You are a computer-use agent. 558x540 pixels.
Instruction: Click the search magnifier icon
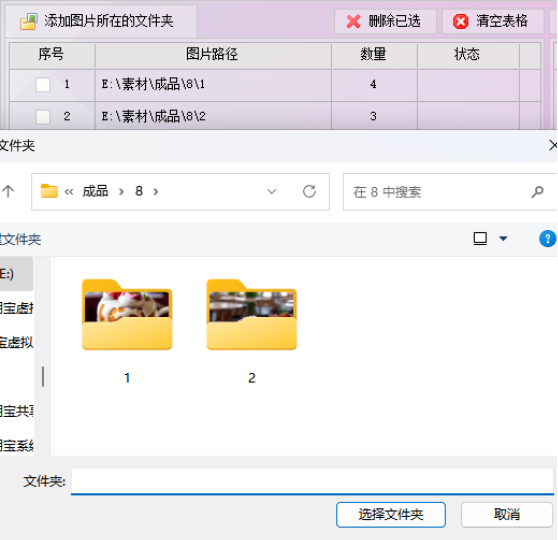tap(537, 192)
